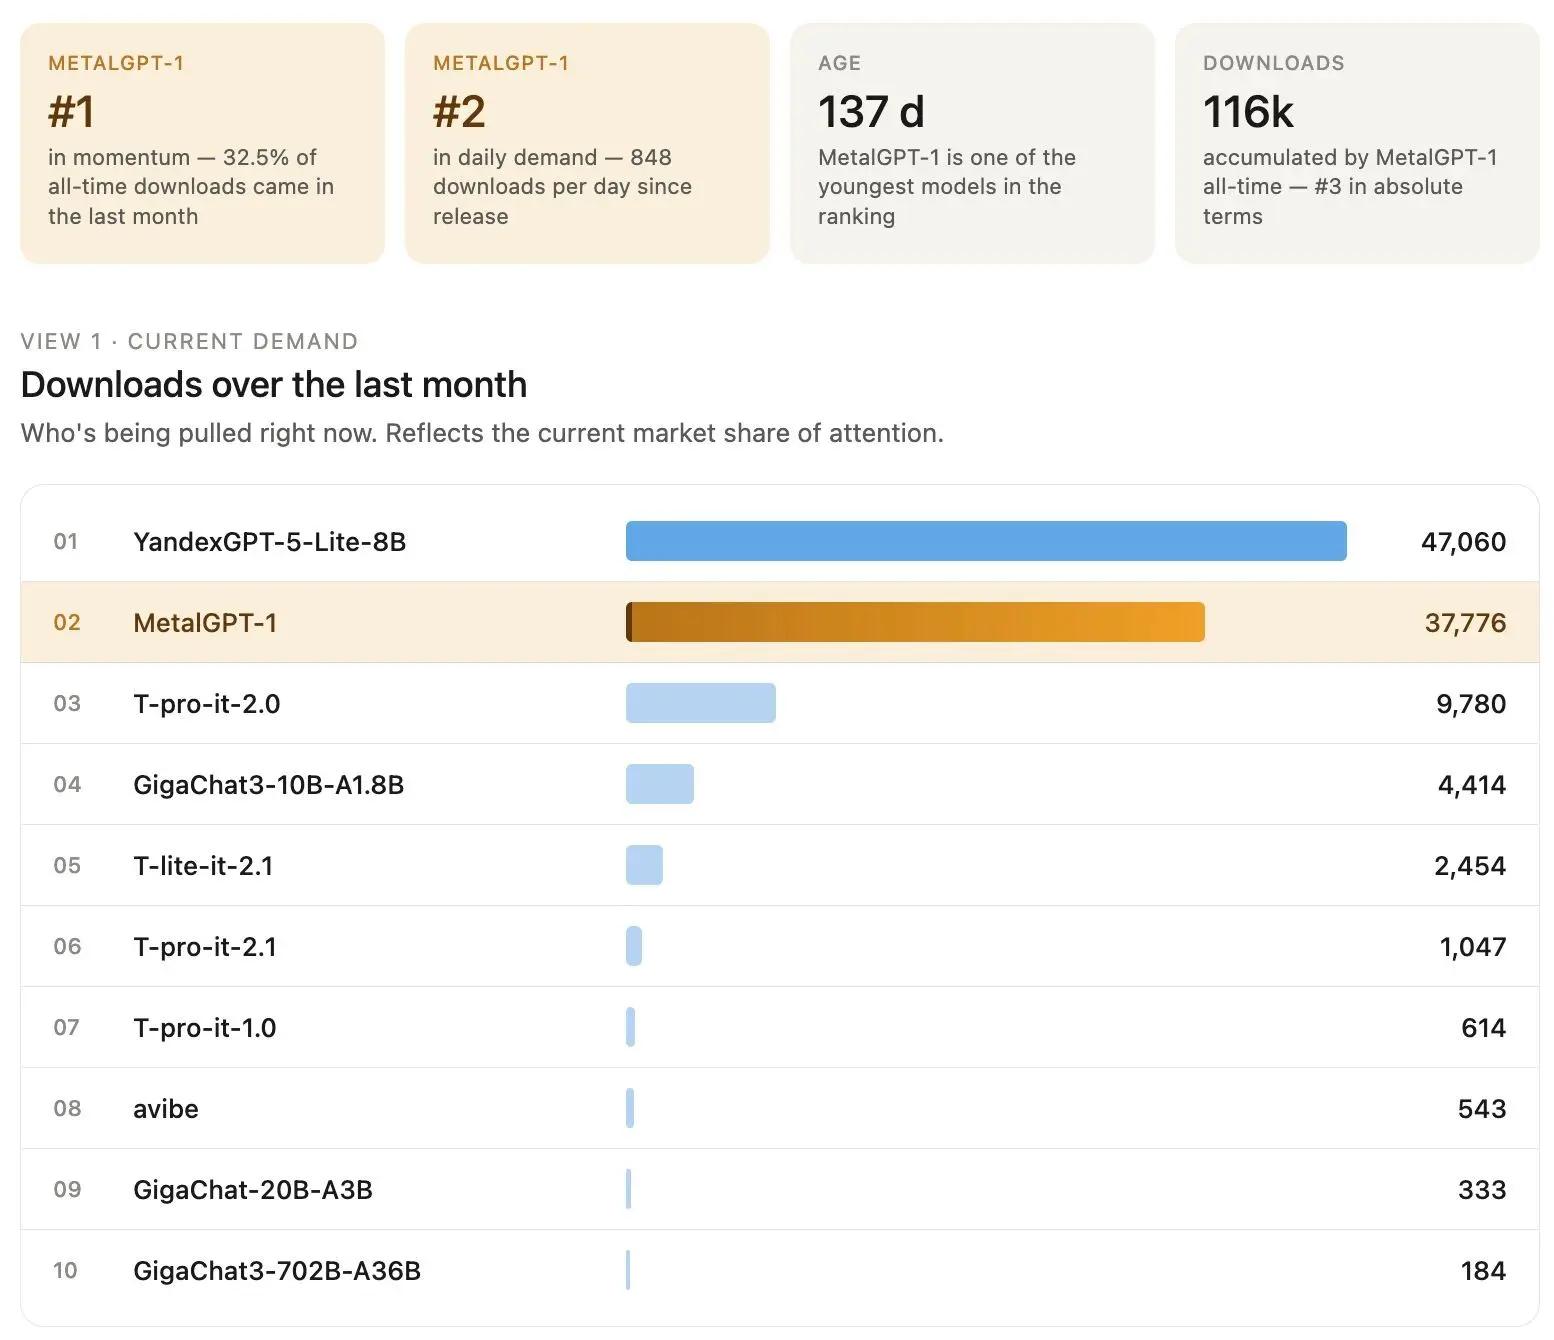Click rank number 09 beside GigaChat-20B-A3B
This screenshot has width=1554, height=1340.
click(x=67, y=1190)
